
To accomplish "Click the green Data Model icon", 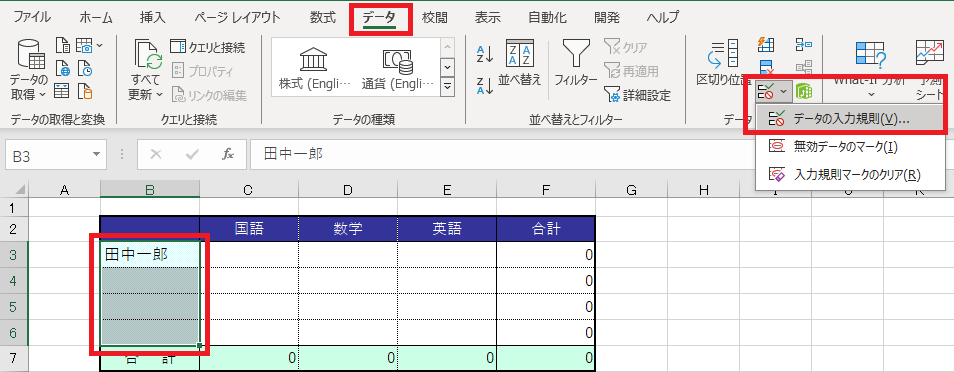I will point(804,92).
